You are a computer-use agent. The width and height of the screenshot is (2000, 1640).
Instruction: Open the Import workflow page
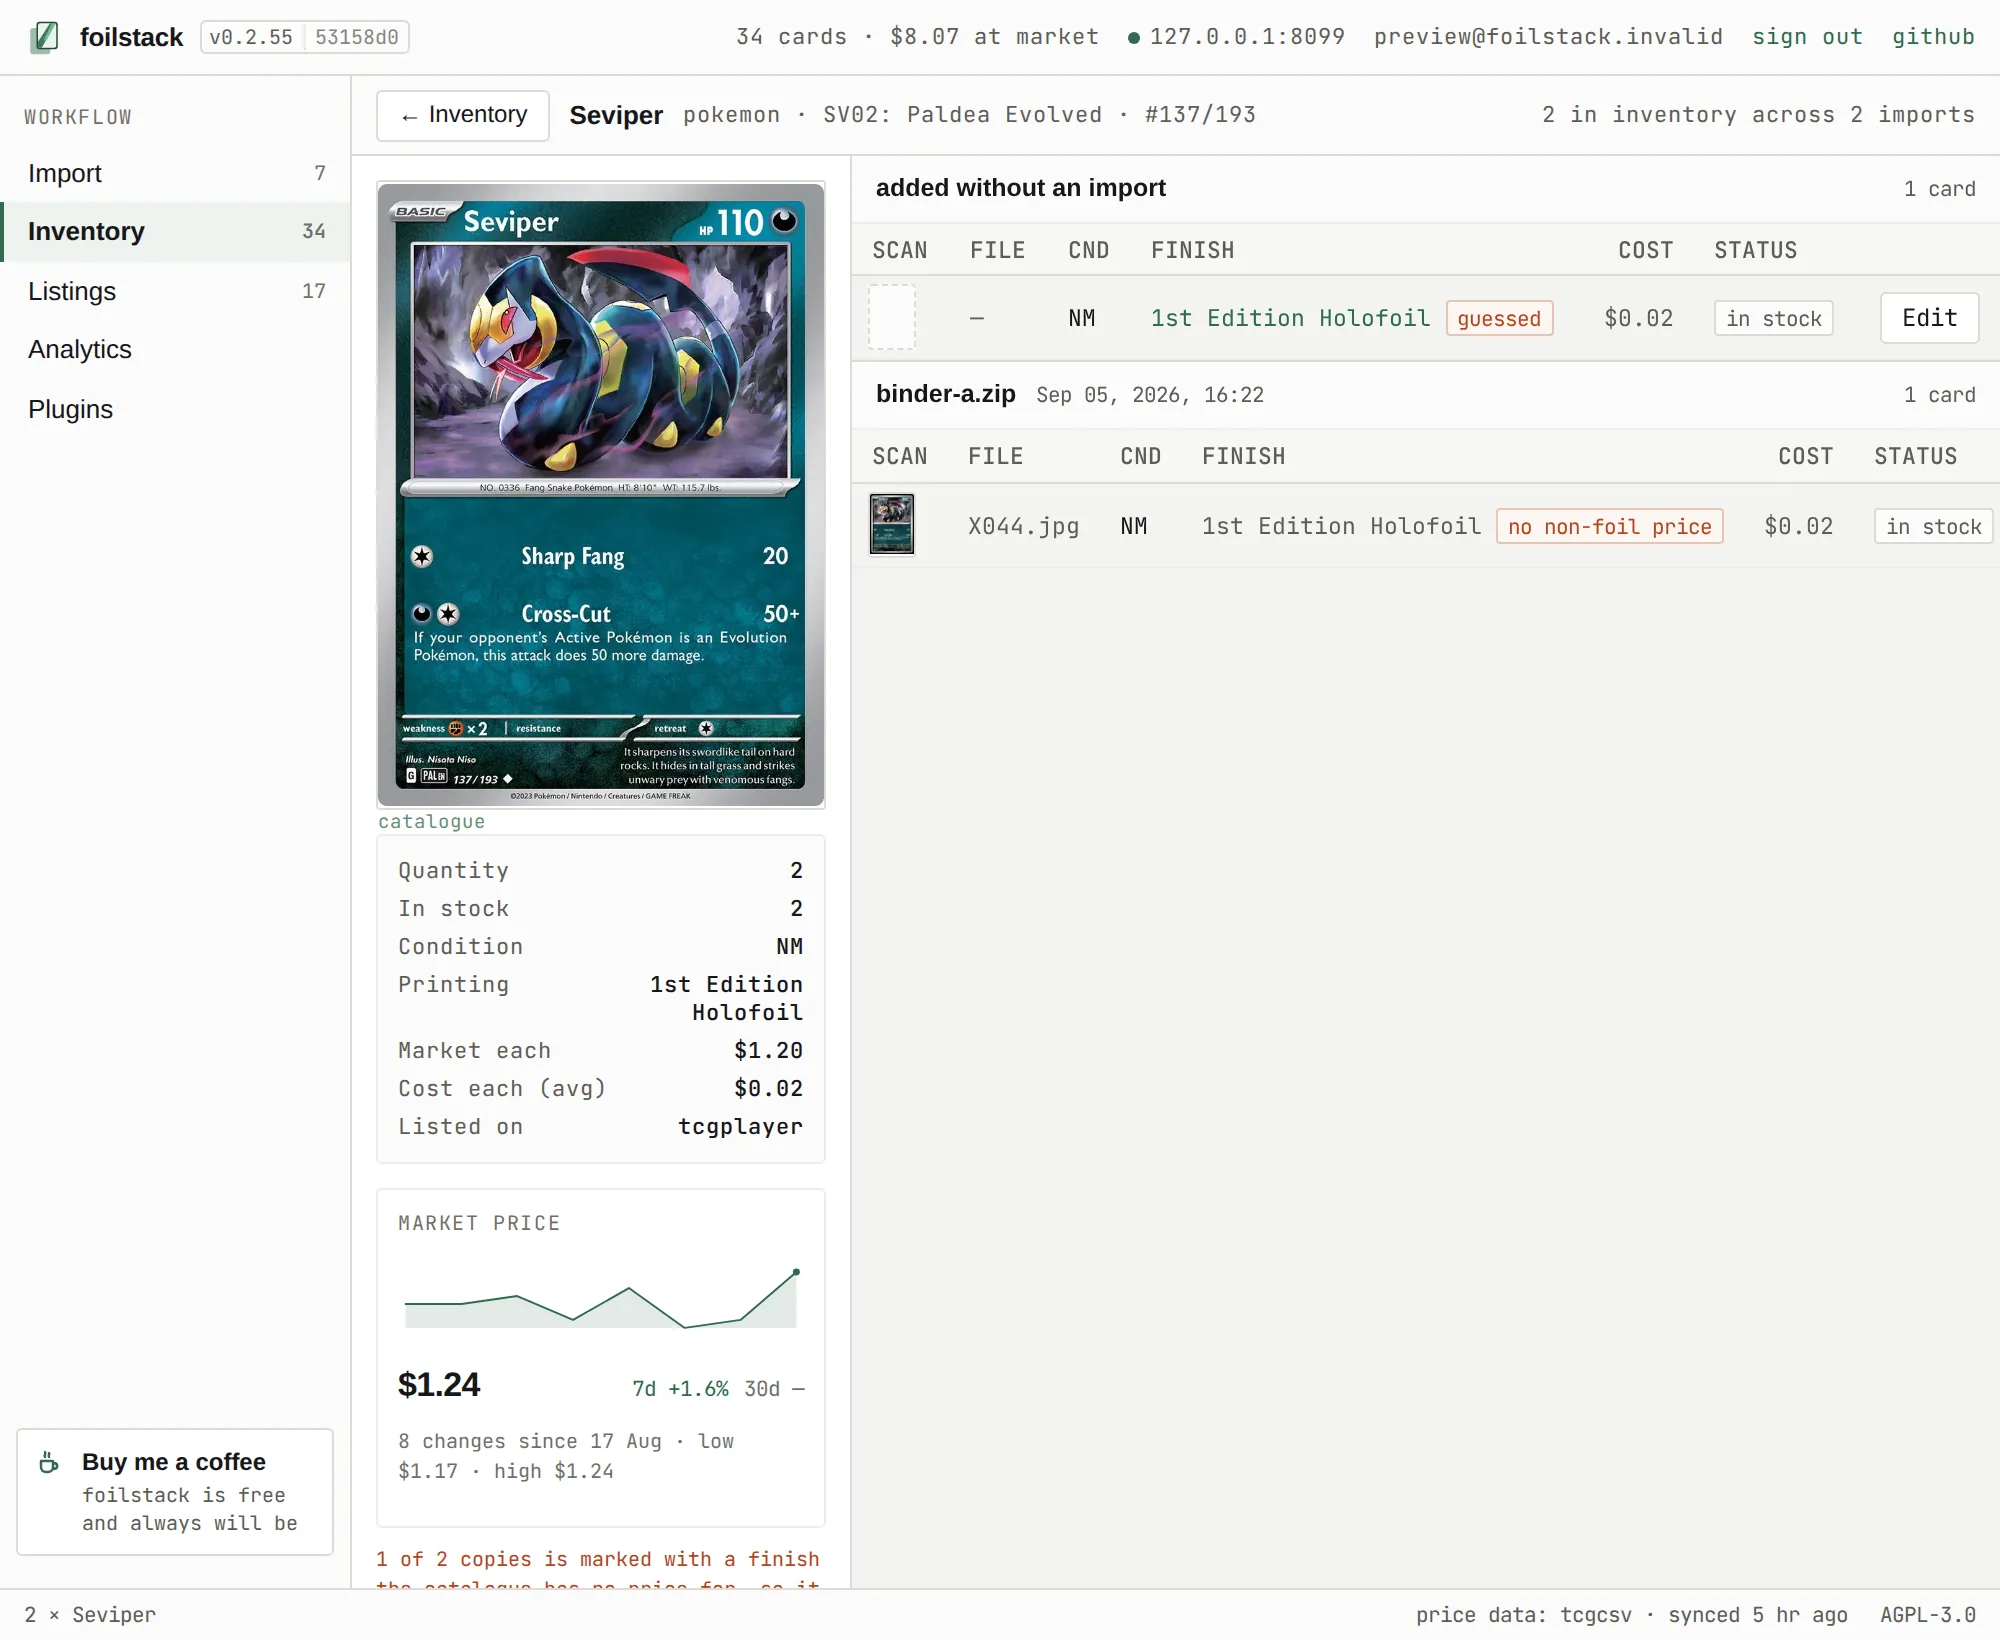click(176, 173)
